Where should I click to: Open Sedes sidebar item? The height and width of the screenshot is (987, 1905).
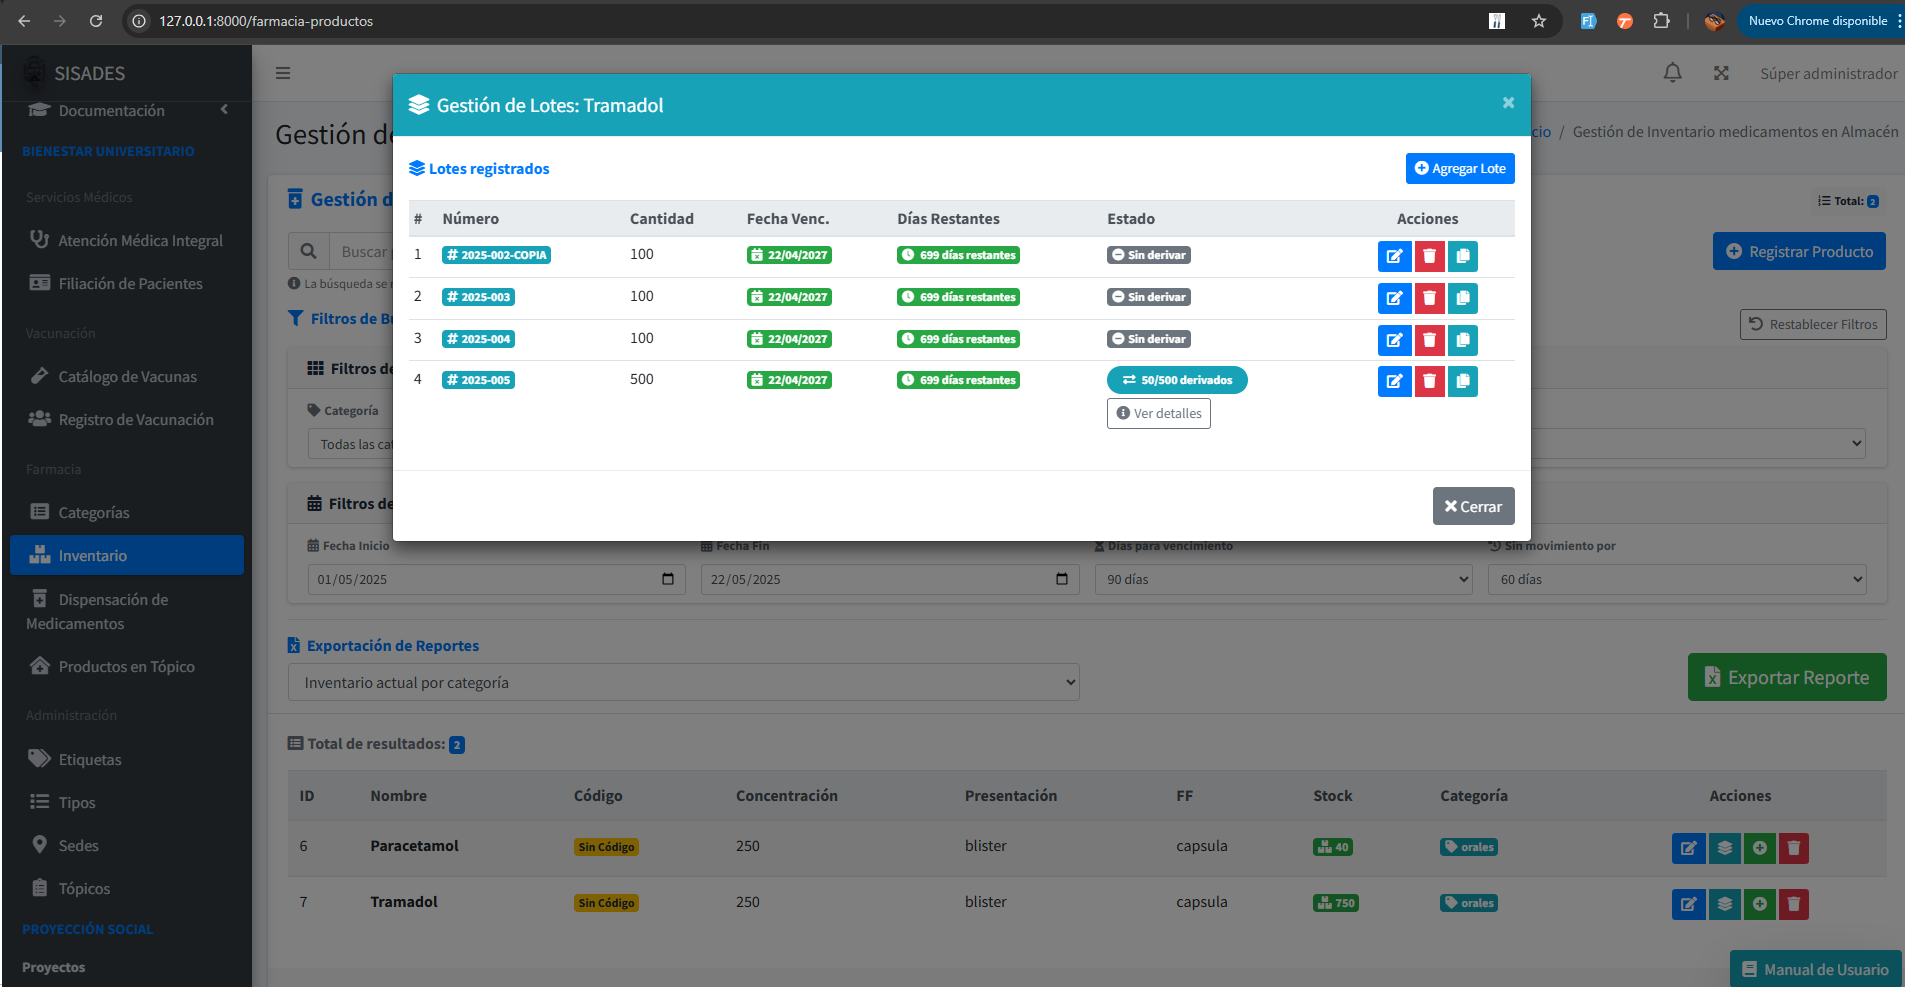tap(127, 845)
